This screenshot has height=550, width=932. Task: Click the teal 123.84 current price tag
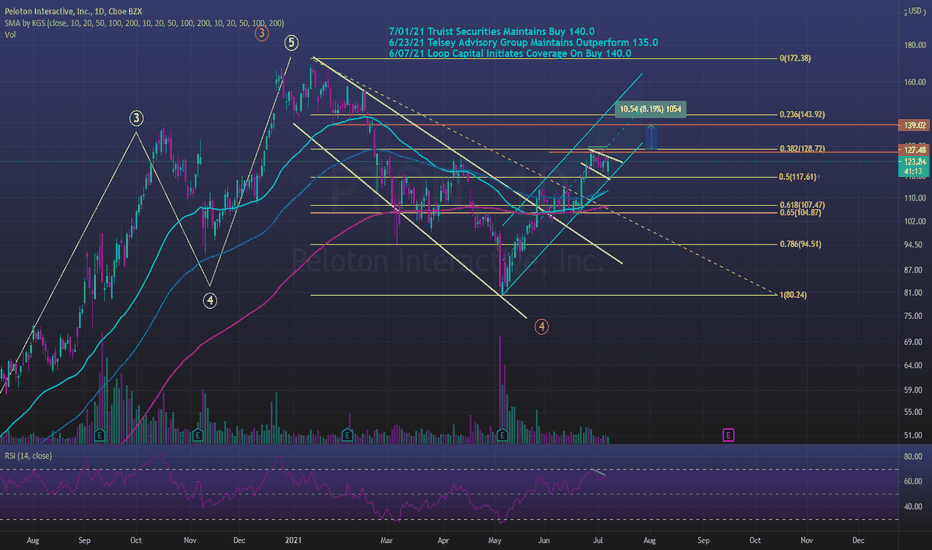[x=914, y=162]
